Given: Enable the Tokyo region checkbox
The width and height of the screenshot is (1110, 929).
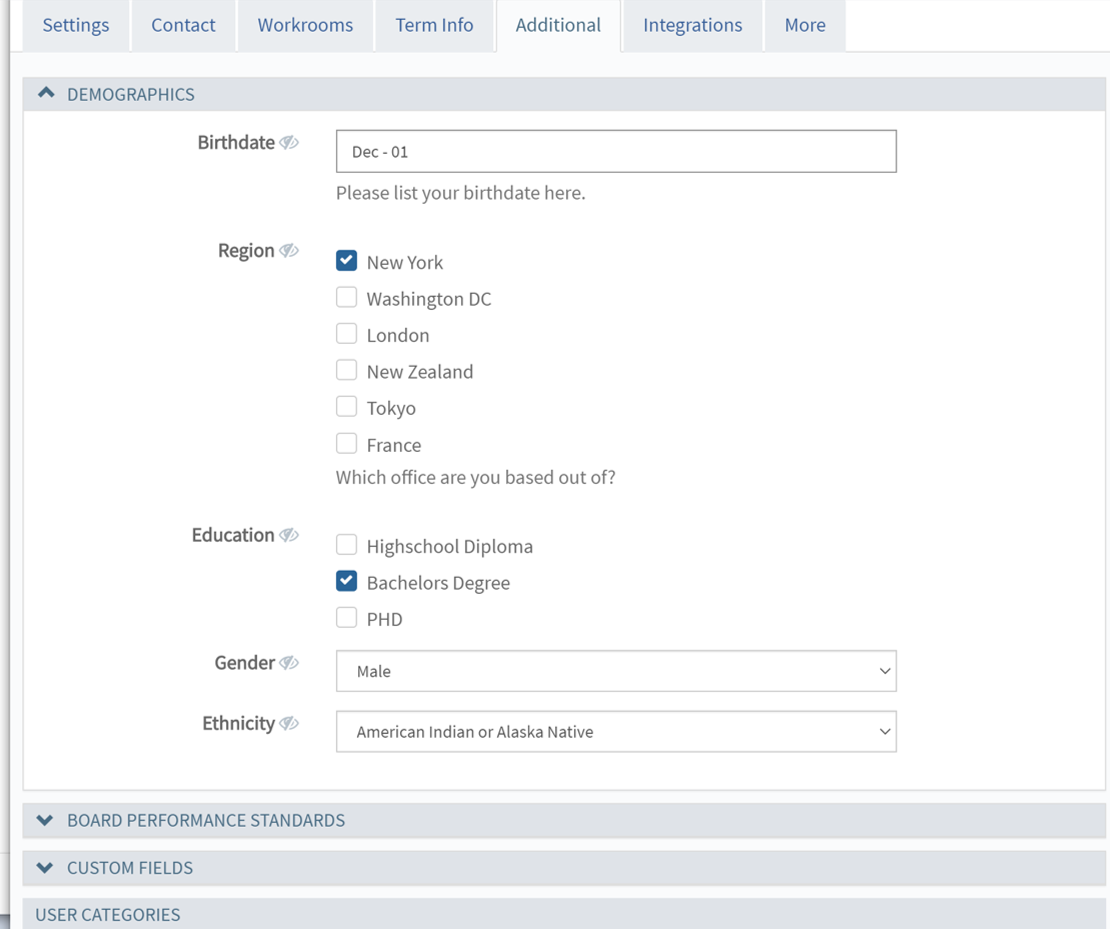Looking at the screenshot, I should pos(346,407).
